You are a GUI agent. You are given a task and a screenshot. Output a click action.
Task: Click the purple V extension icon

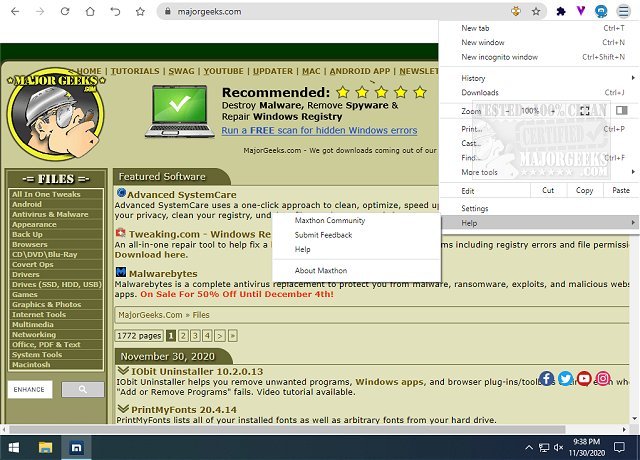coord(581,11)
